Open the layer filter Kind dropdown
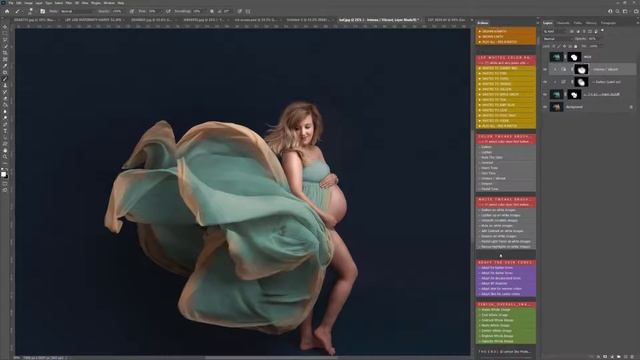The width and height of the screenshot is (640, 360). (555, 31)
